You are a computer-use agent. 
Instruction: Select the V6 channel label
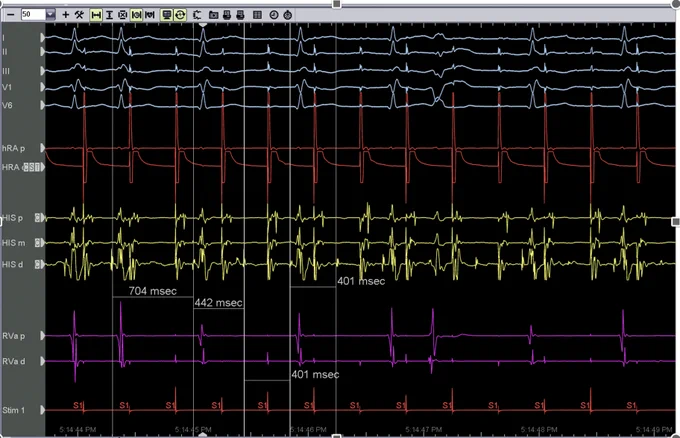coord(7,105)
